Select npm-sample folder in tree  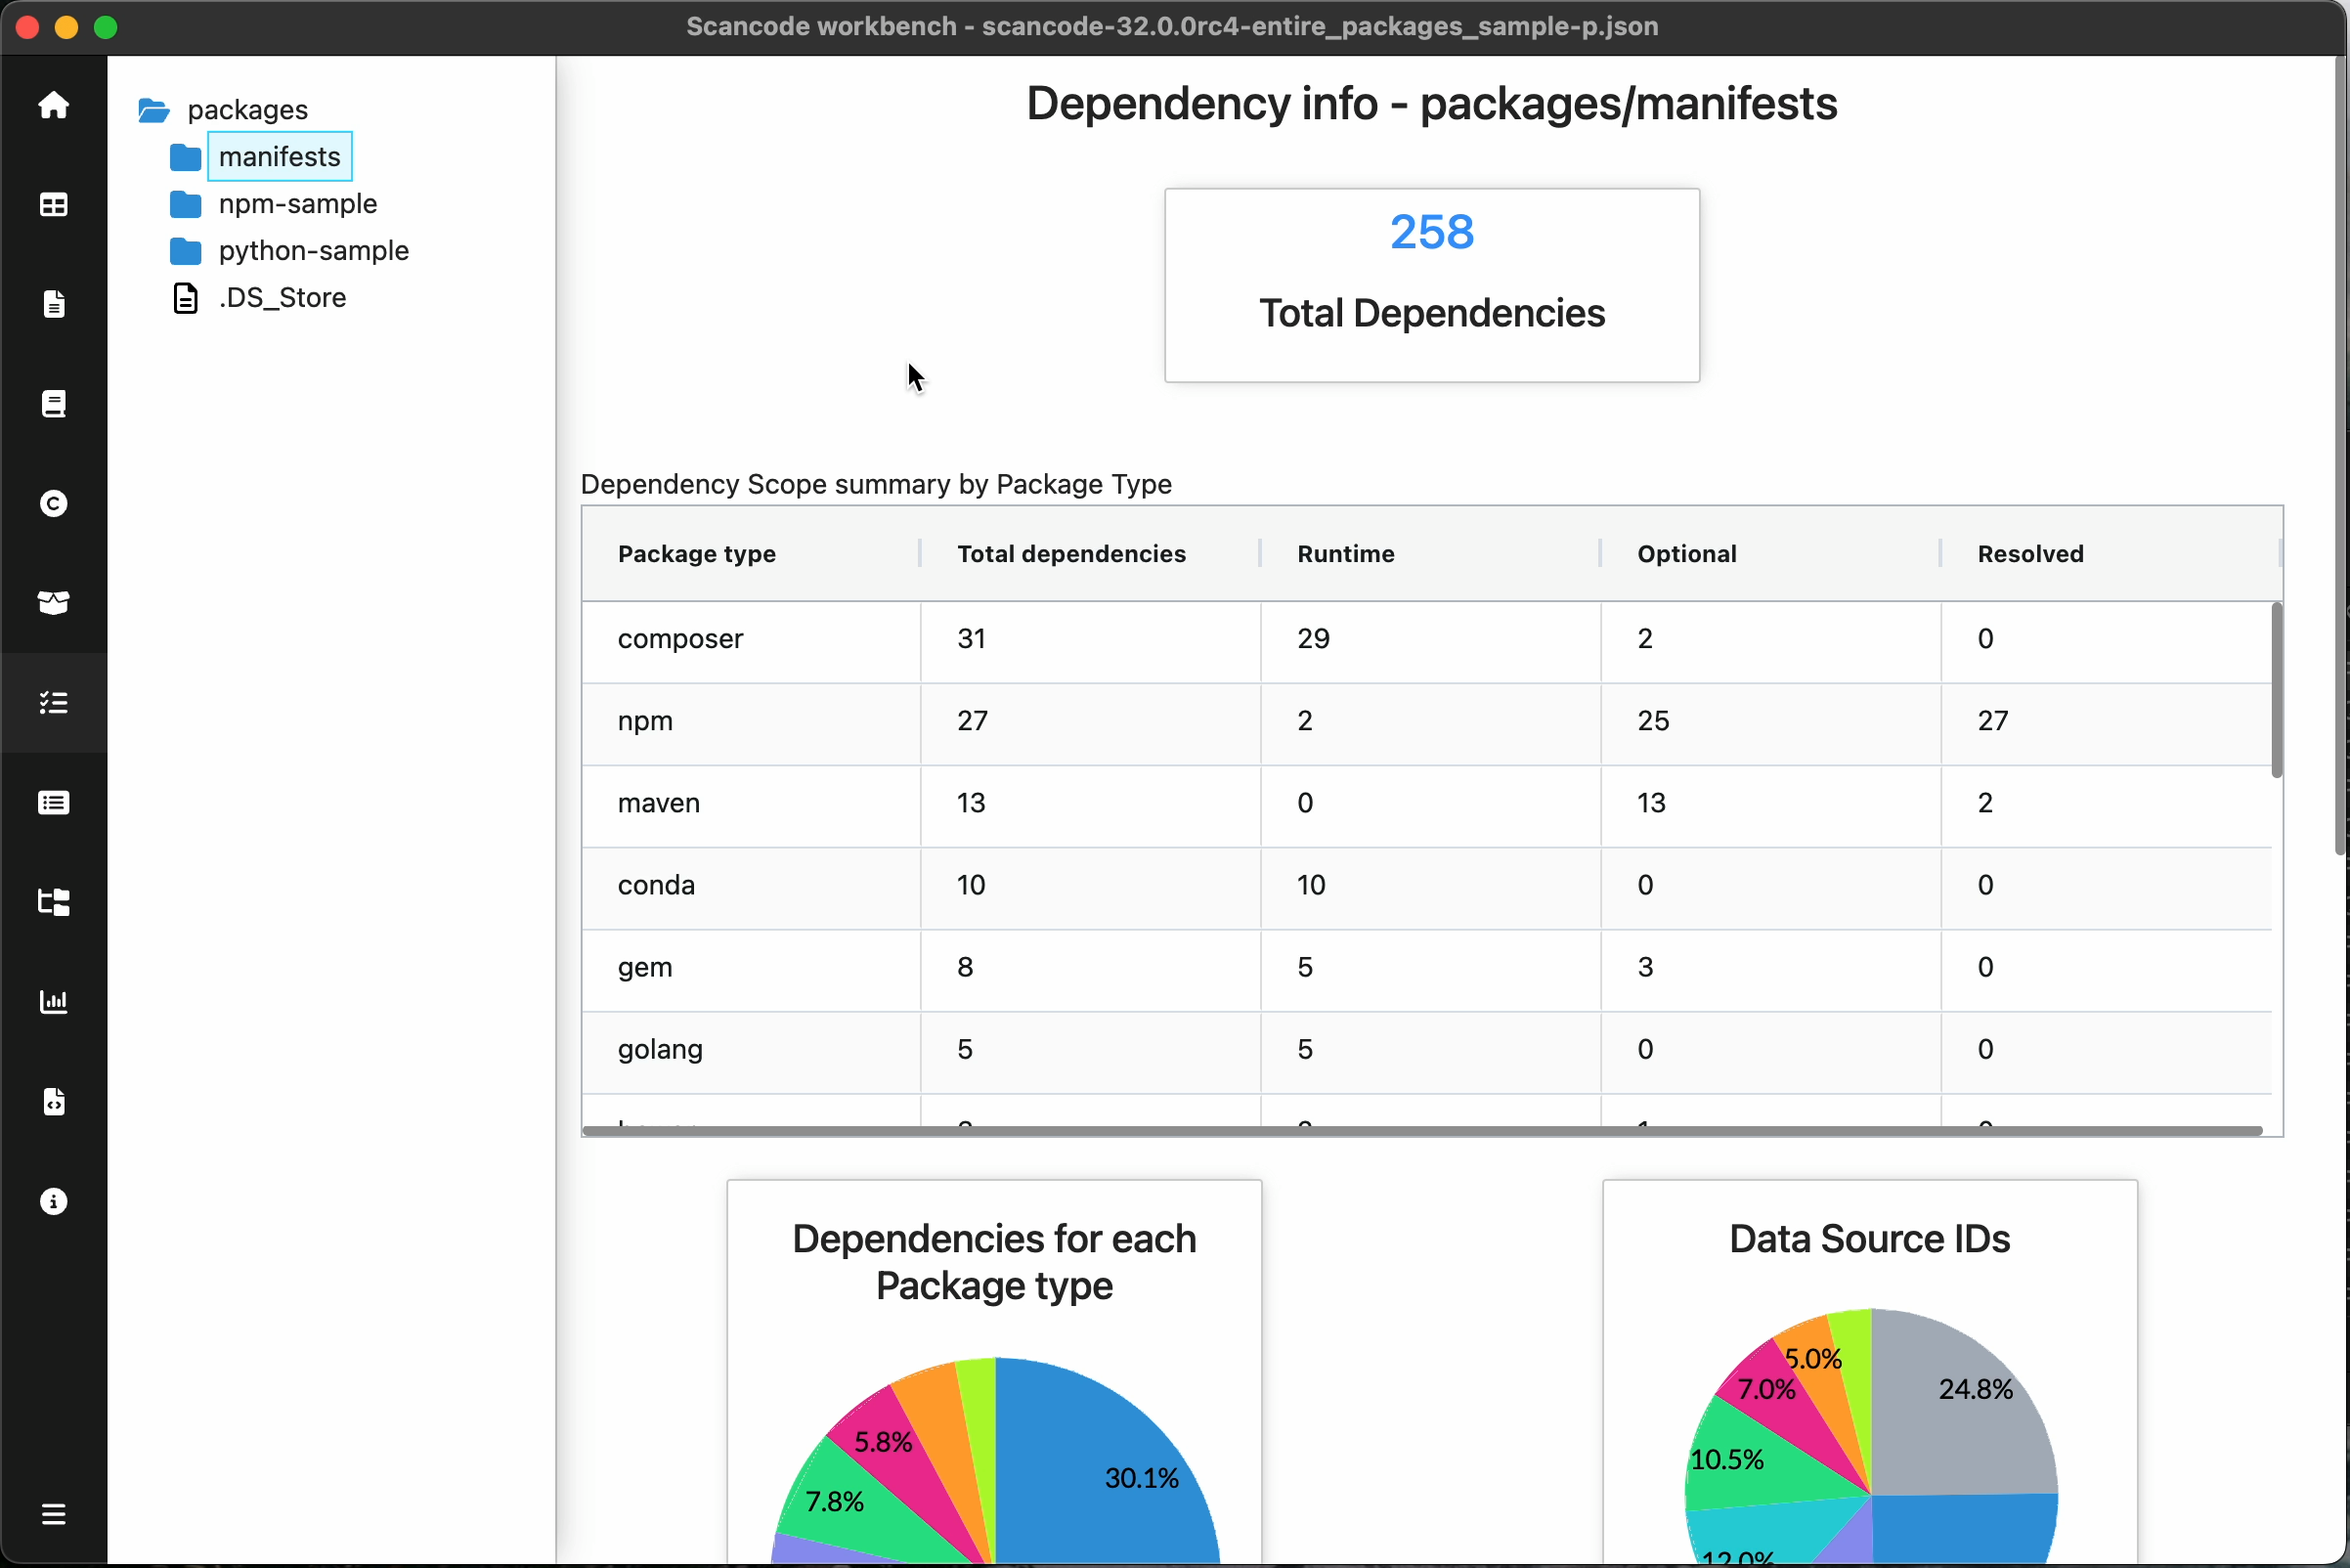pos(298,204)
